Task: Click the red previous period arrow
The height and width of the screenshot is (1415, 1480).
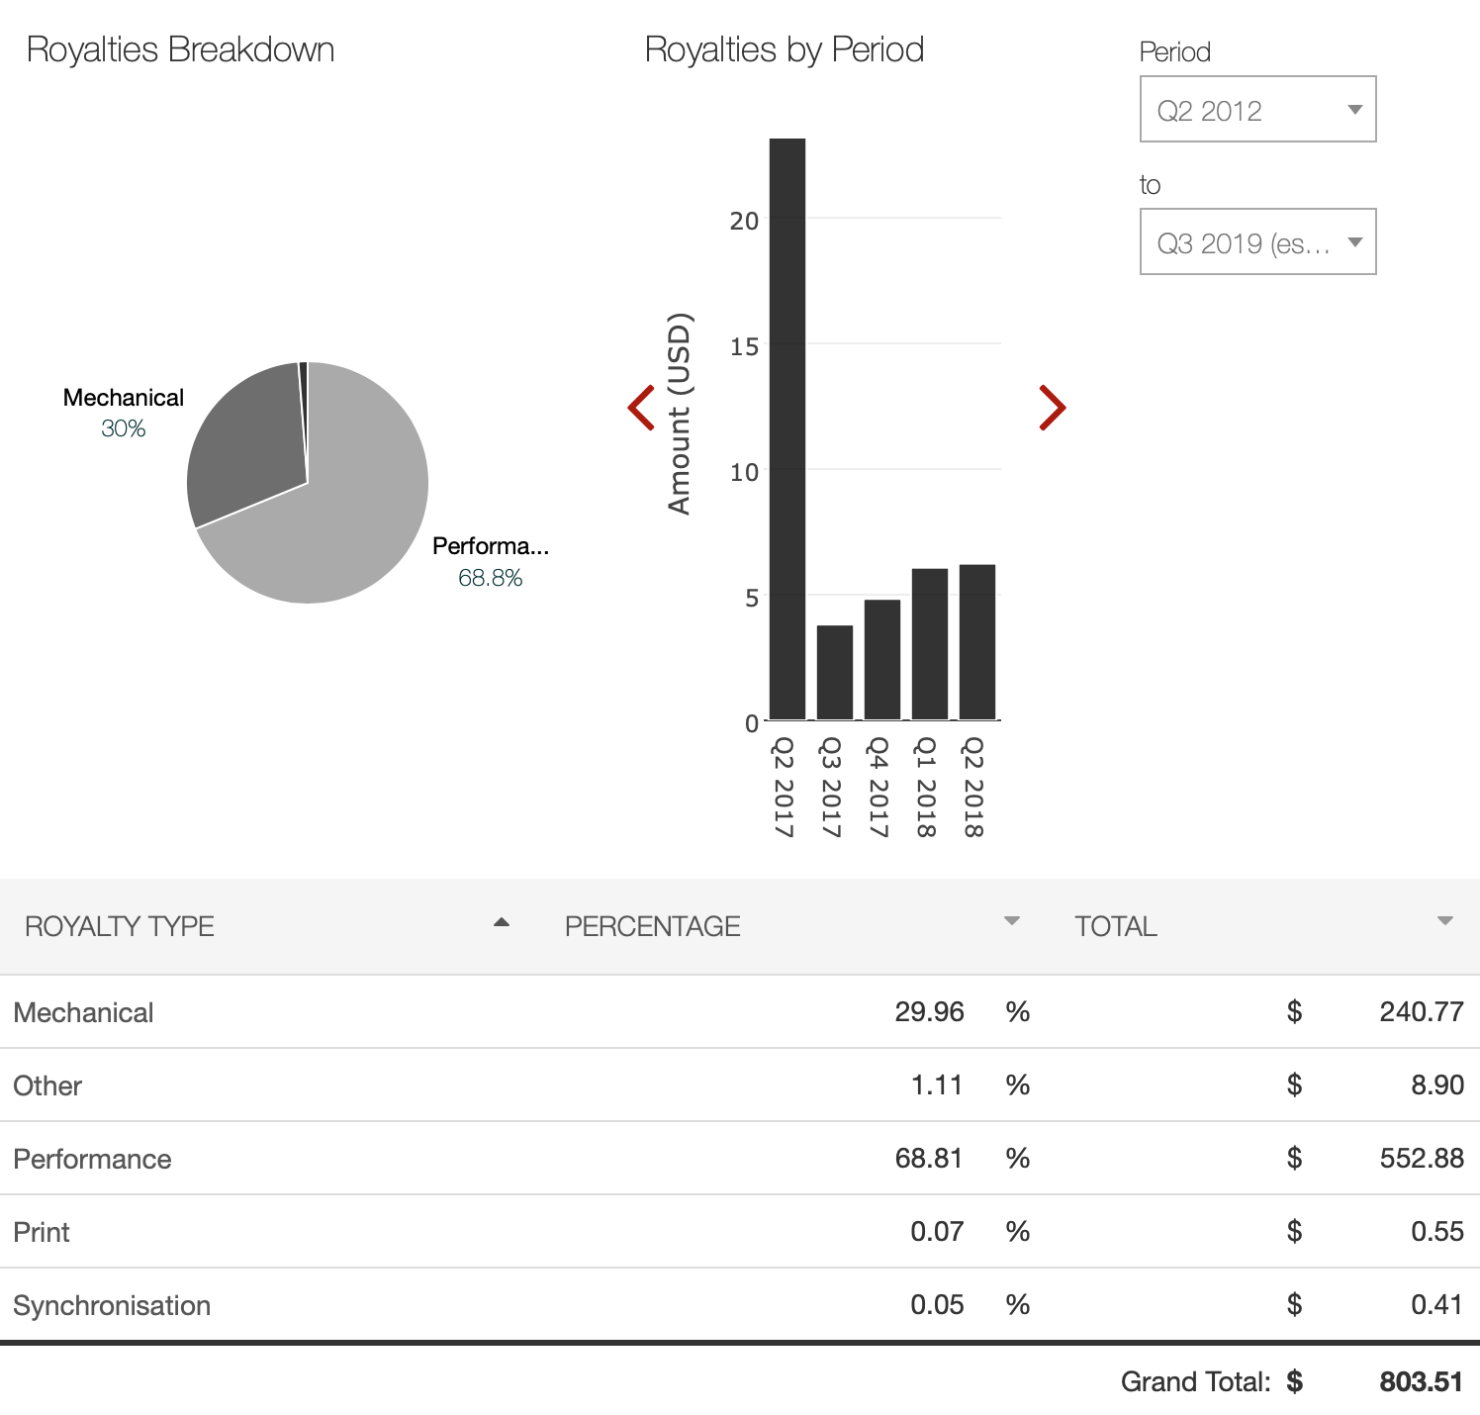Action: click(641, 408)
